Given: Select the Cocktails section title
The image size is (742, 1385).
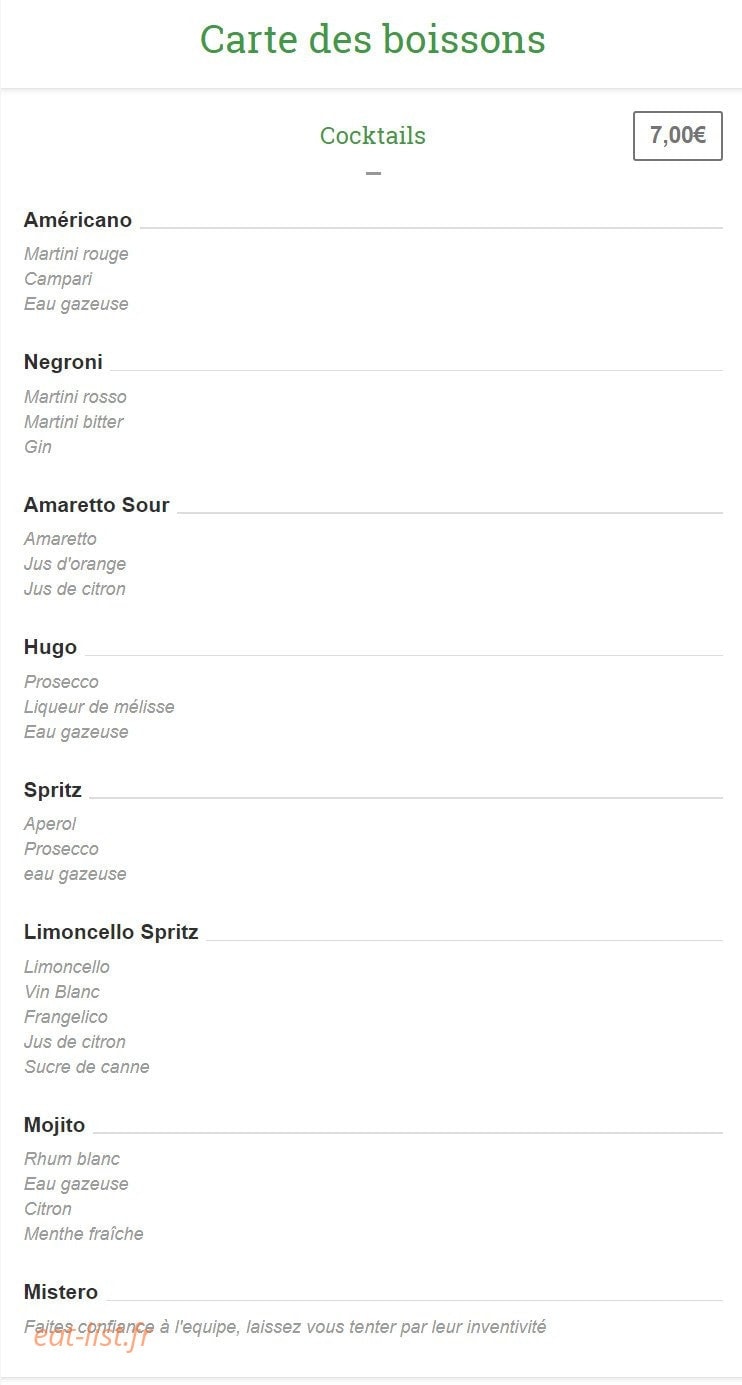Looking at the screenshot, I should pyautogui.click(x=373, y=136).
